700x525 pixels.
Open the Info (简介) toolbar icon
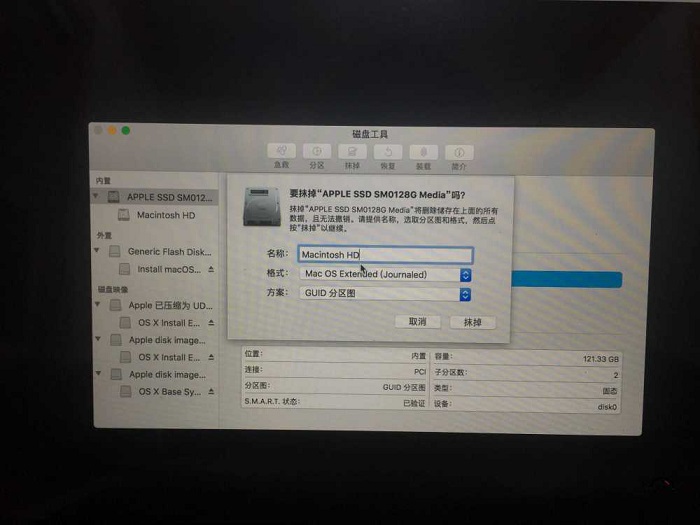(459, 153)
